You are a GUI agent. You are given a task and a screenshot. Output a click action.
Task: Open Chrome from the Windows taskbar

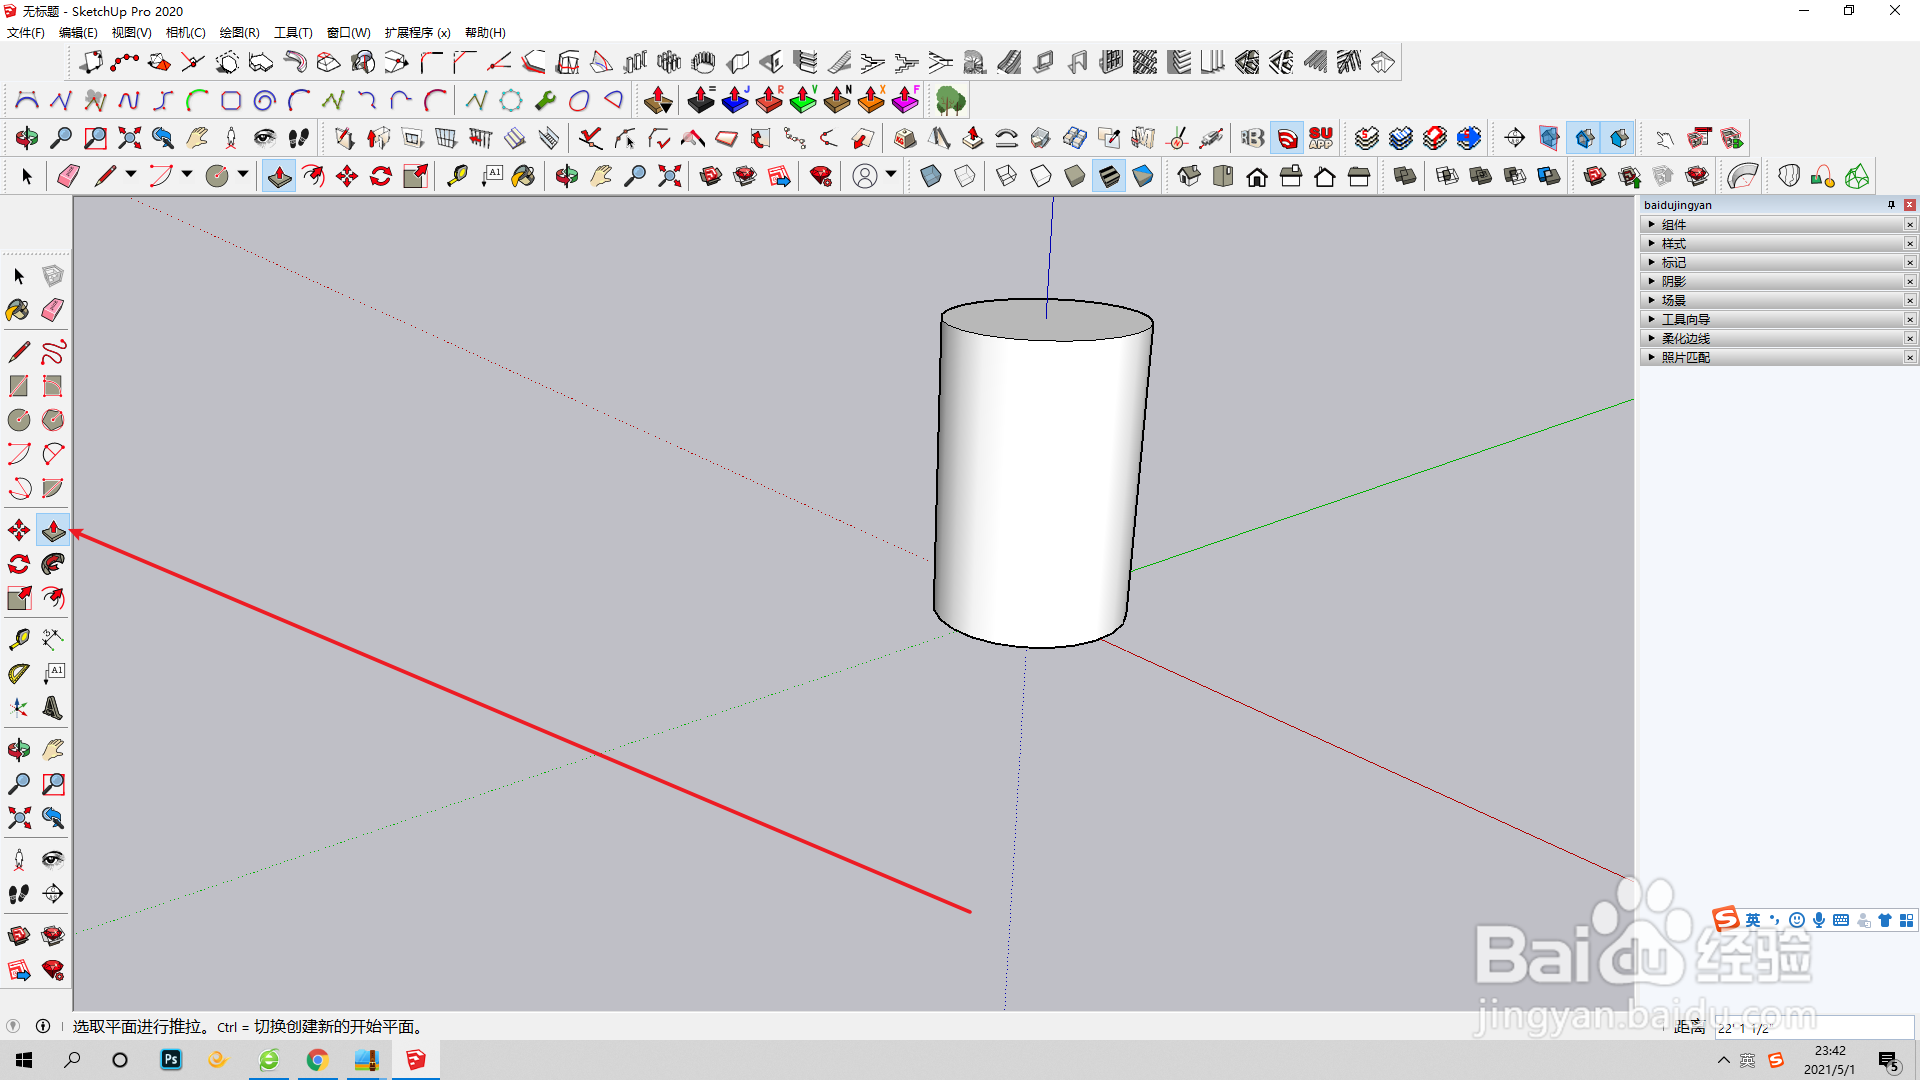tap(317, 1060)
